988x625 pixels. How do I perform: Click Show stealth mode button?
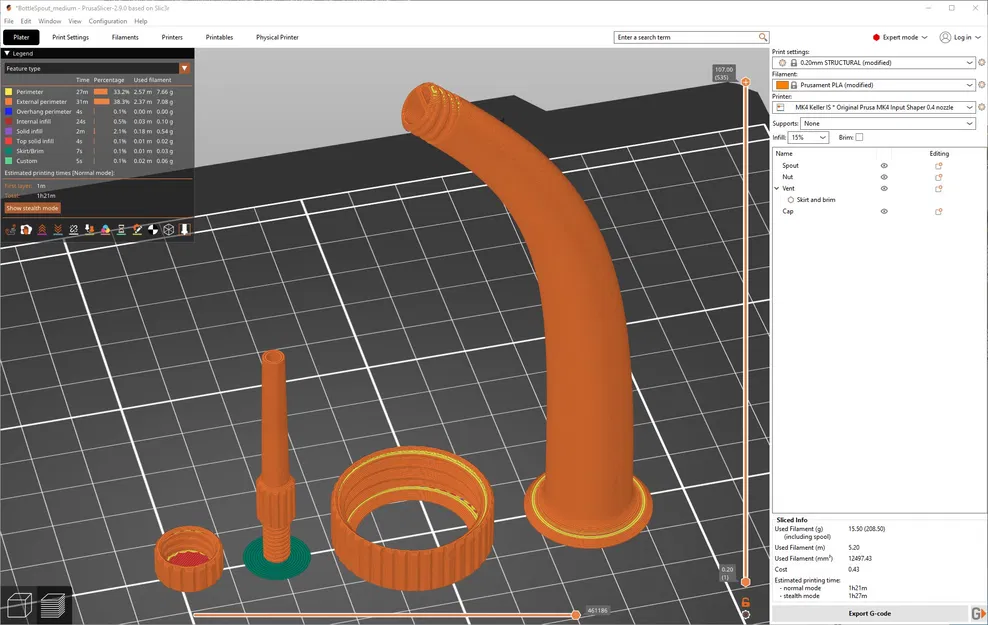click(32, 208)
